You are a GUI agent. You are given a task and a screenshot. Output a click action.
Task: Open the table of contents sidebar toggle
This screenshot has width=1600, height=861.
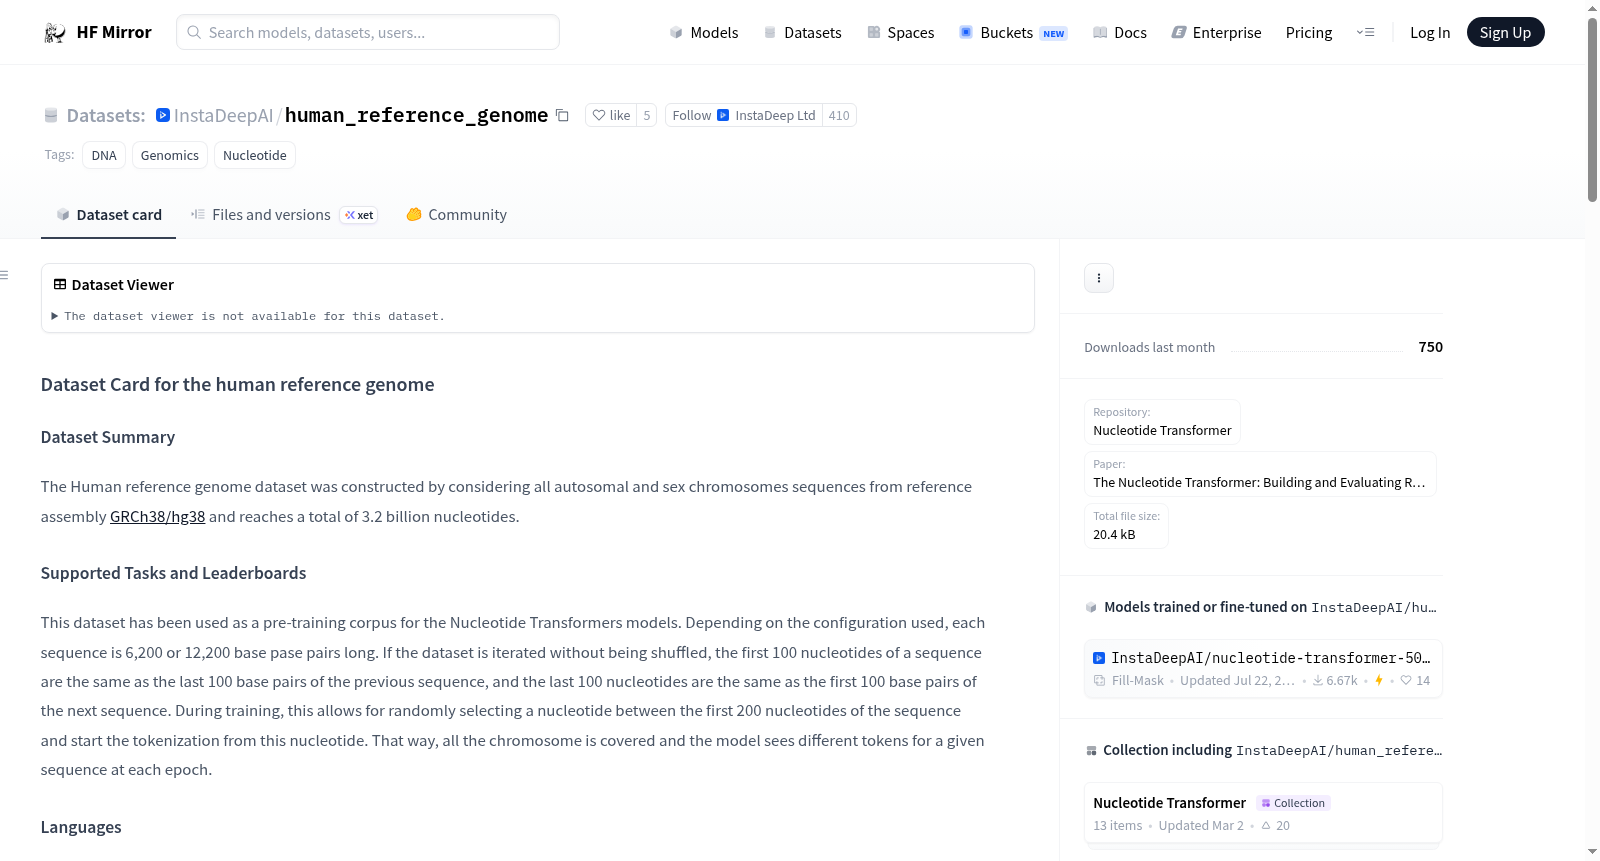[x=4, y=275]
